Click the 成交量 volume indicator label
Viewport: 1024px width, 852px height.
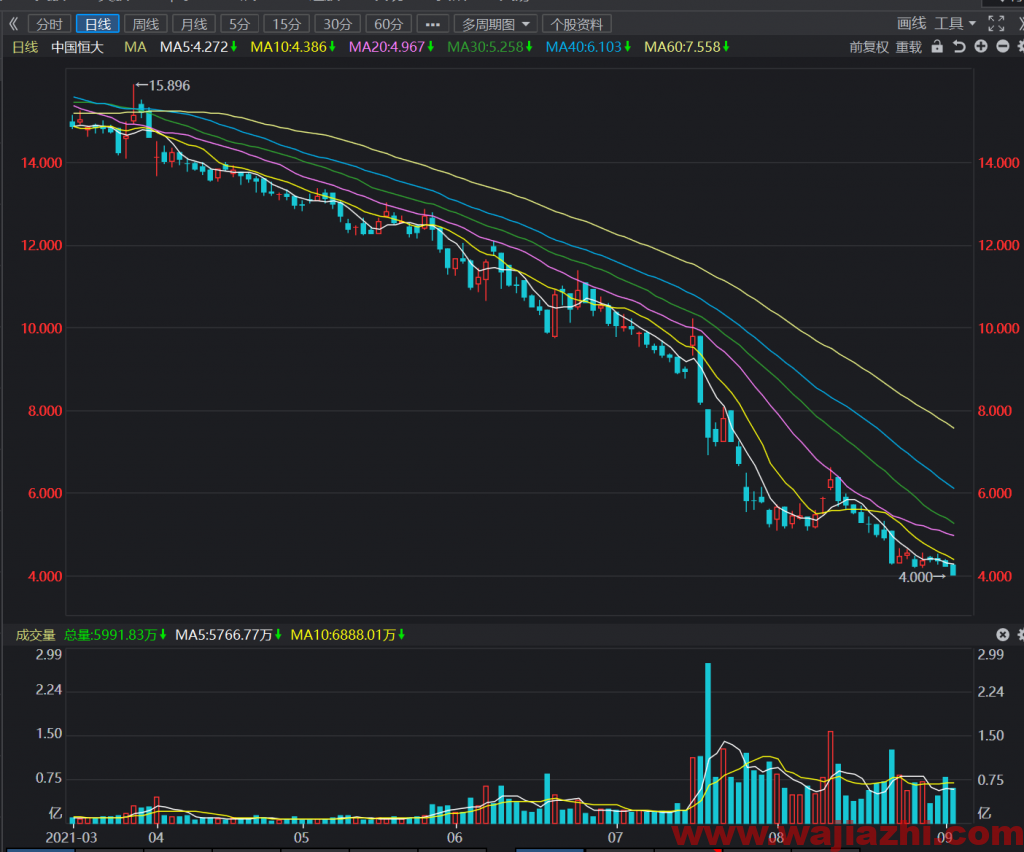(35, 635)
